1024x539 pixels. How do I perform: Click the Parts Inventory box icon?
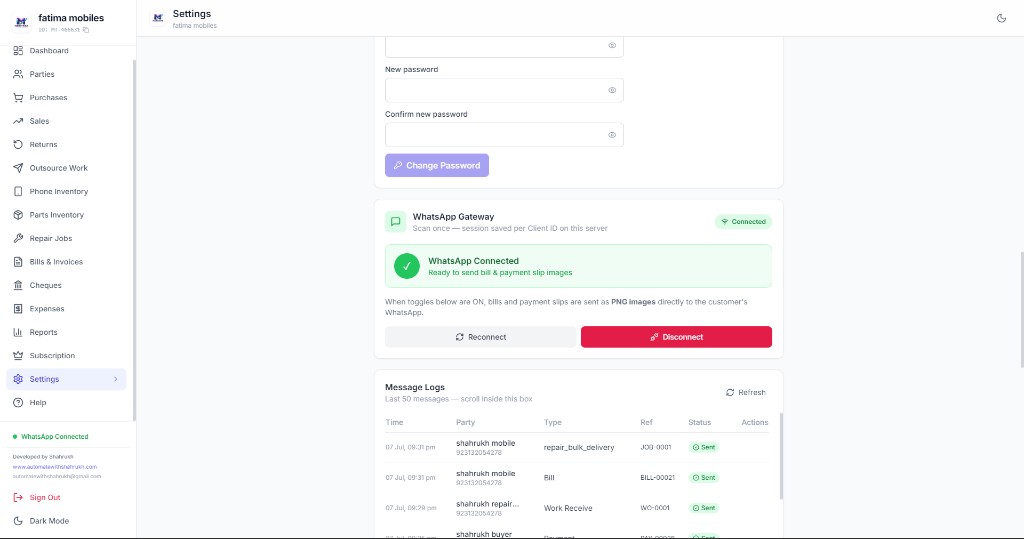(x=18, y=215)
